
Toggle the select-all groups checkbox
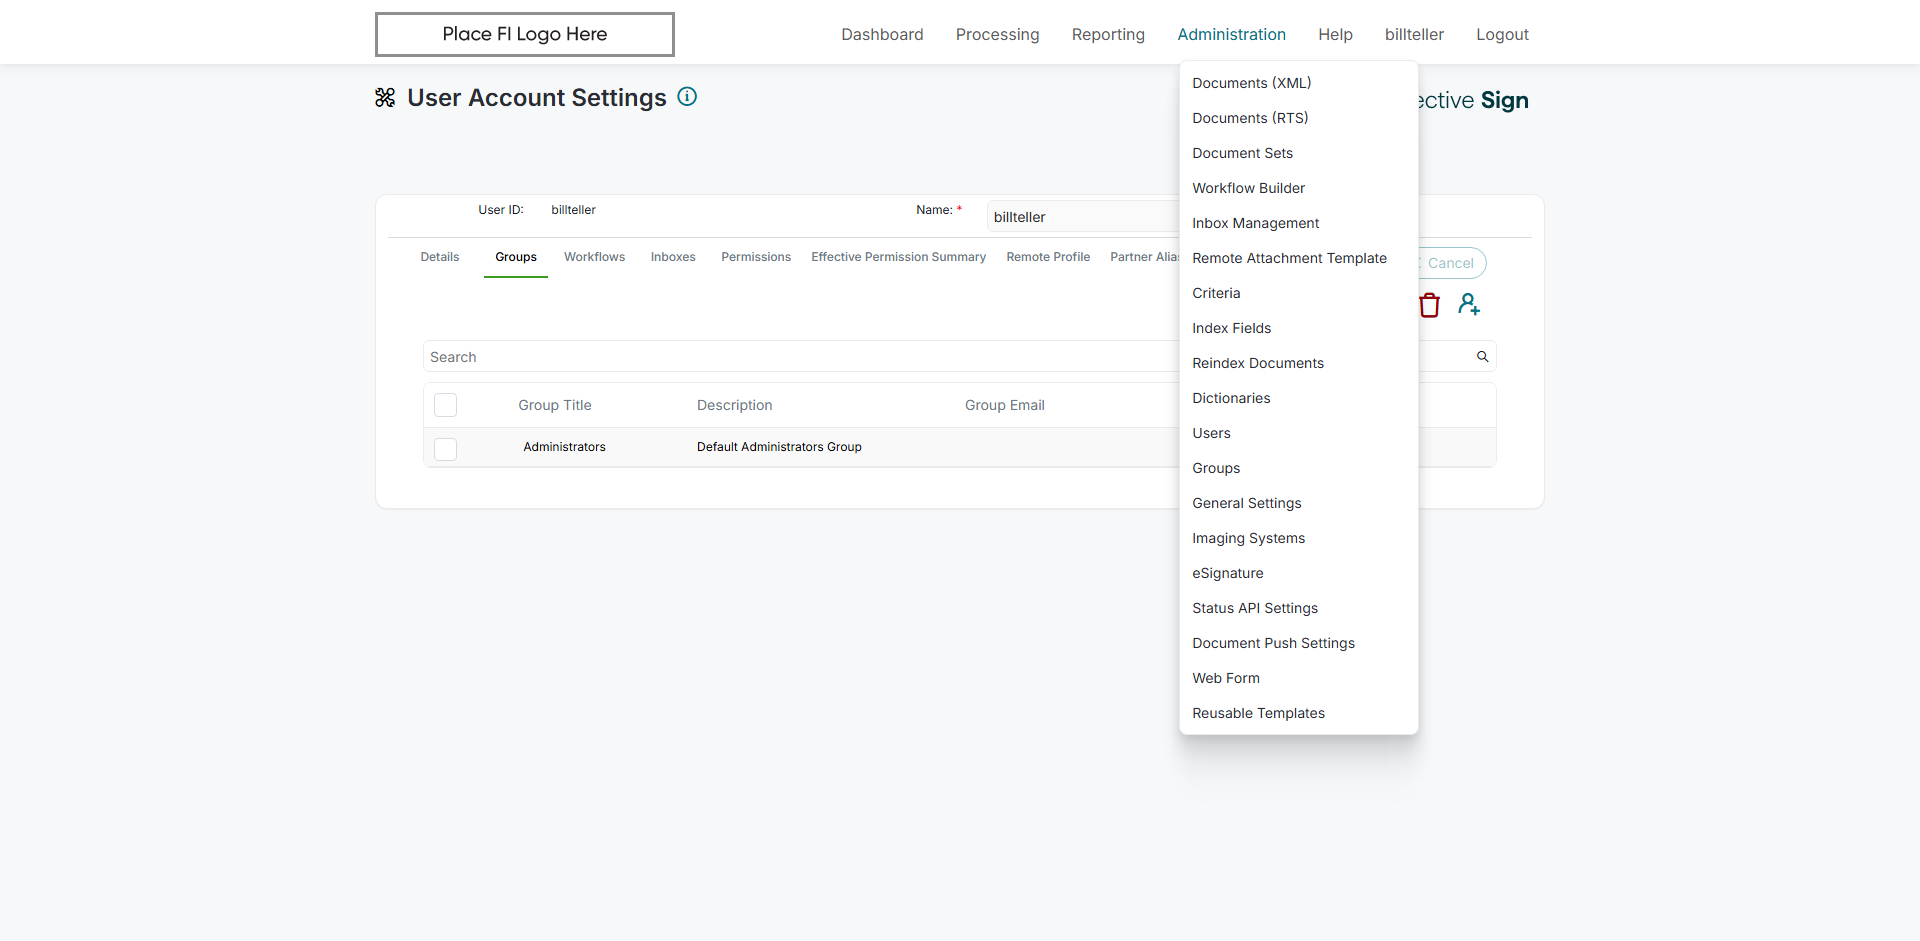click(x=446, y=405)
